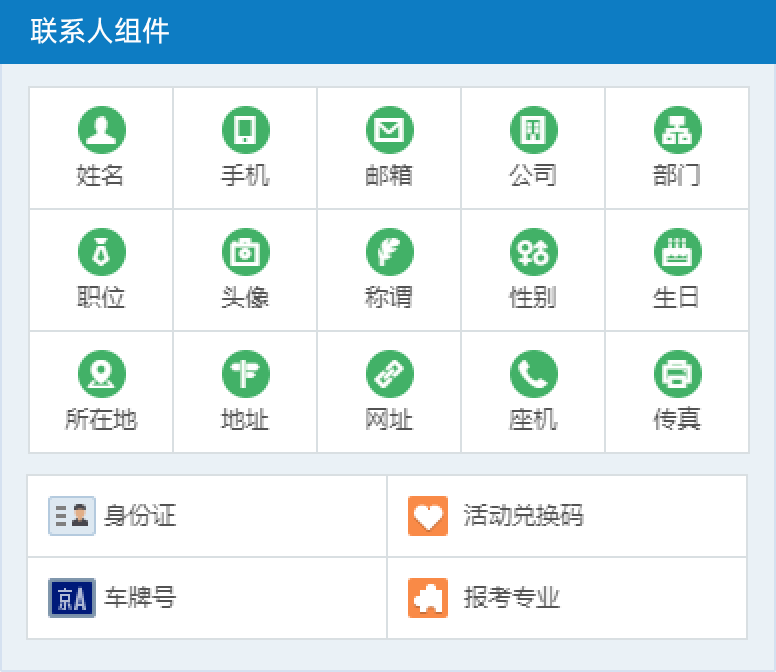This screenshot has height=672, width=776.
Task: Click the 邮箱 (Email) envelope icon
Action: pyautogui.click(x=389, y=130)
